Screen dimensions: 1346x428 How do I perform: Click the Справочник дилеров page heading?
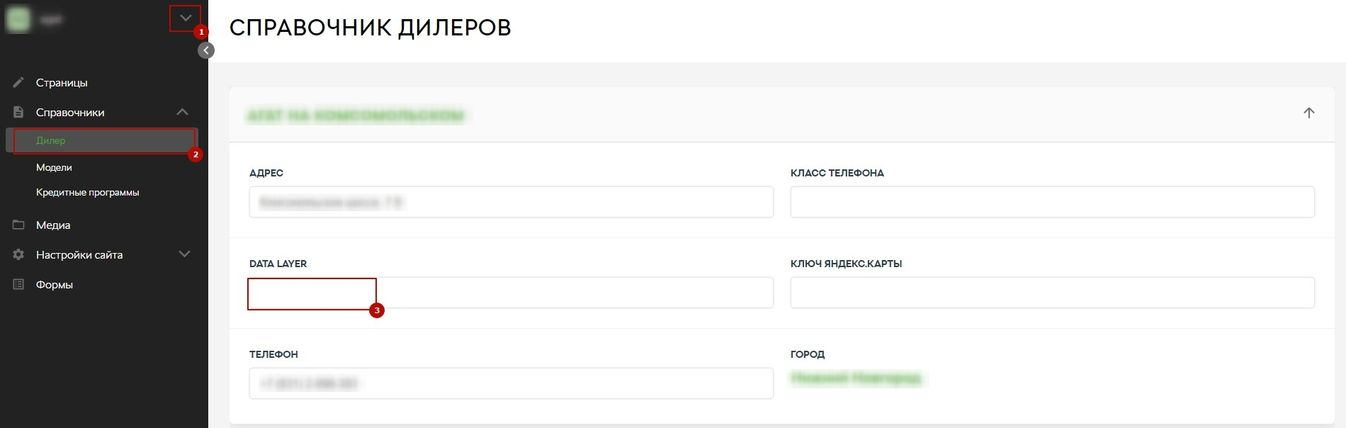tap(370, 28)
